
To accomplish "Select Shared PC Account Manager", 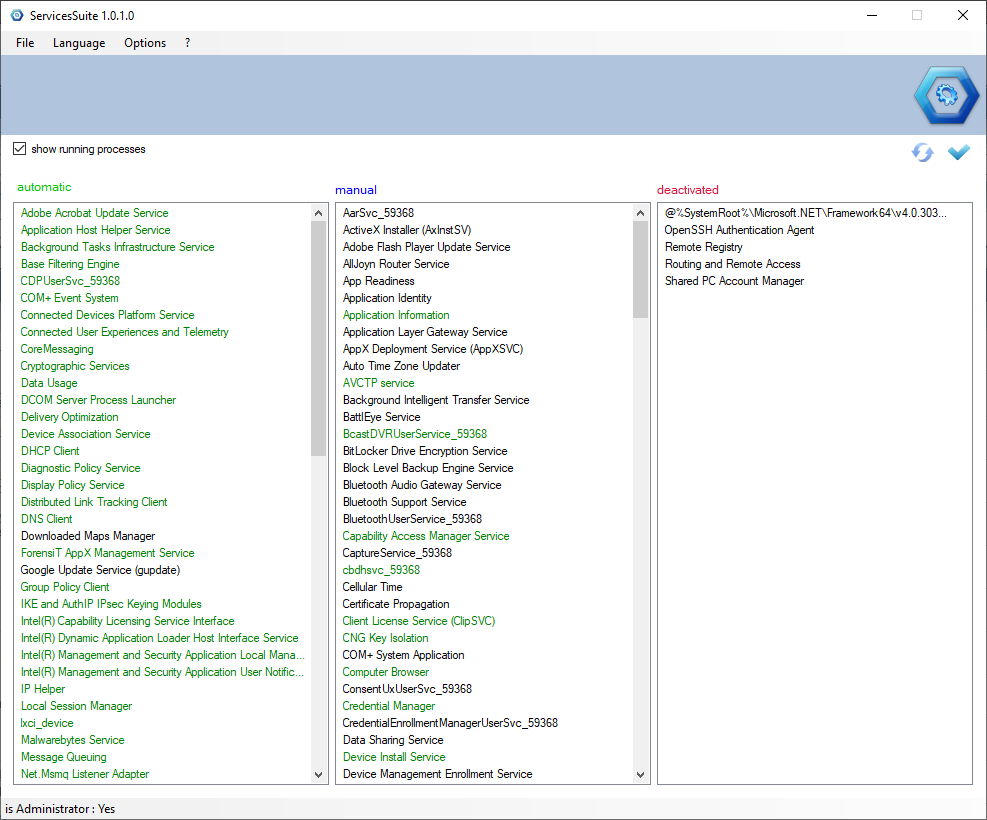I will (x=735, y=281).
